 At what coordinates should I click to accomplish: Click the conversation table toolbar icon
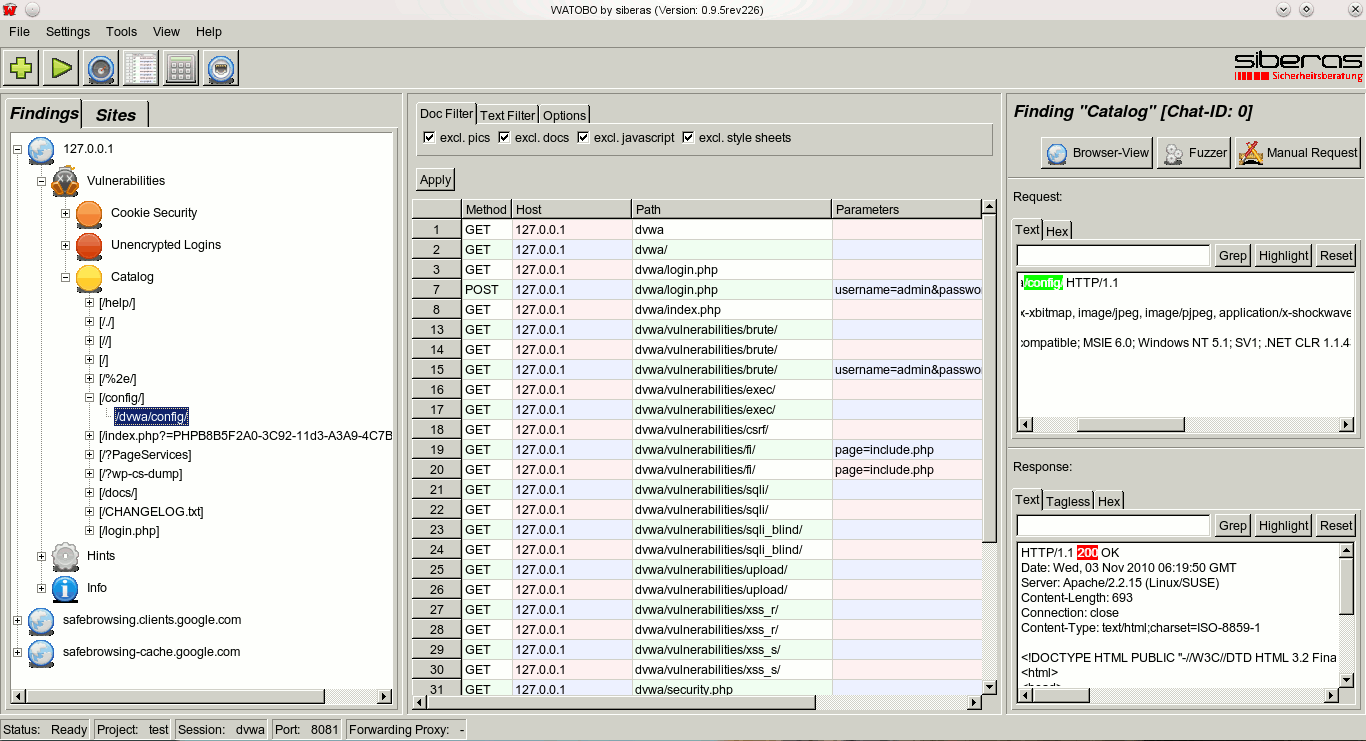point(141,68)
